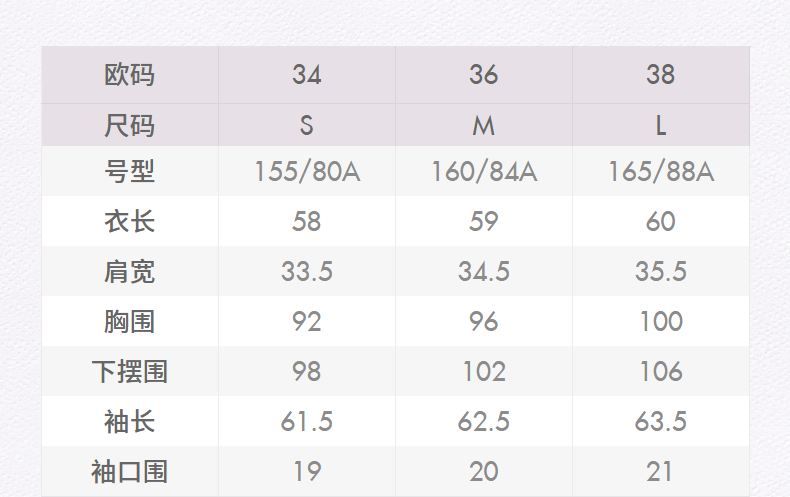Viewport: 790px width, 497px height.
Task: Select the 胸围 row header
Action: [130, 322]
